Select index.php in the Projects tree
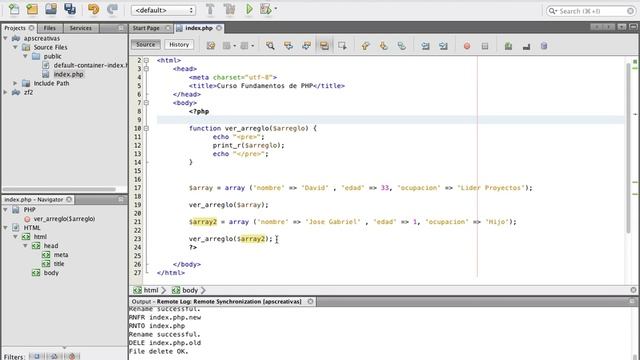 click(68, 74)
